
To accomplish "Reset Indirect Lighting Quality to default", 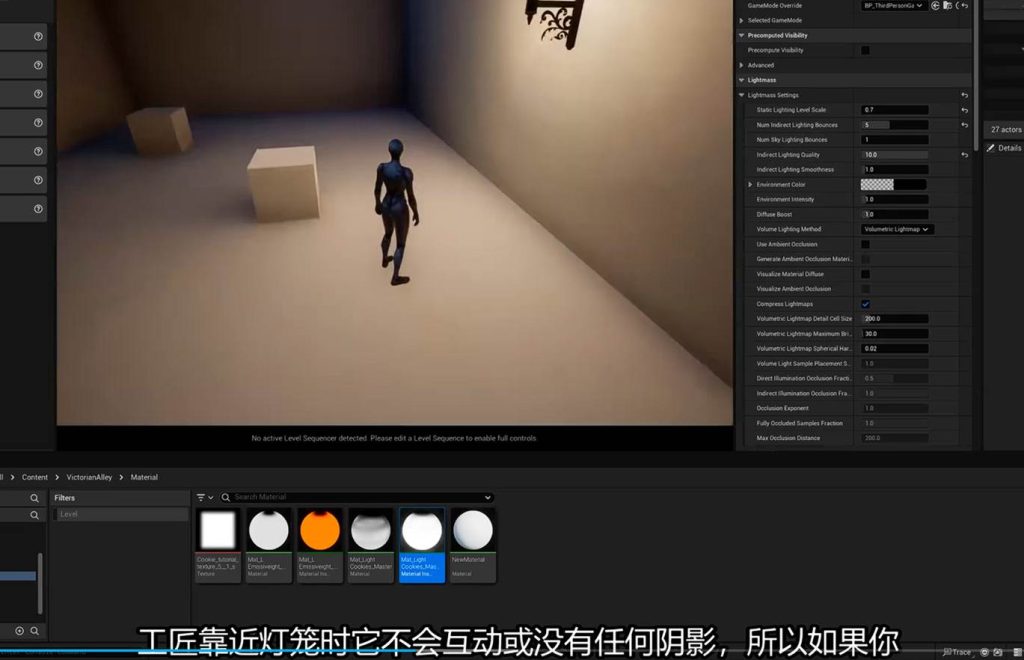I will pyautogui.click(x=964, y=155).
